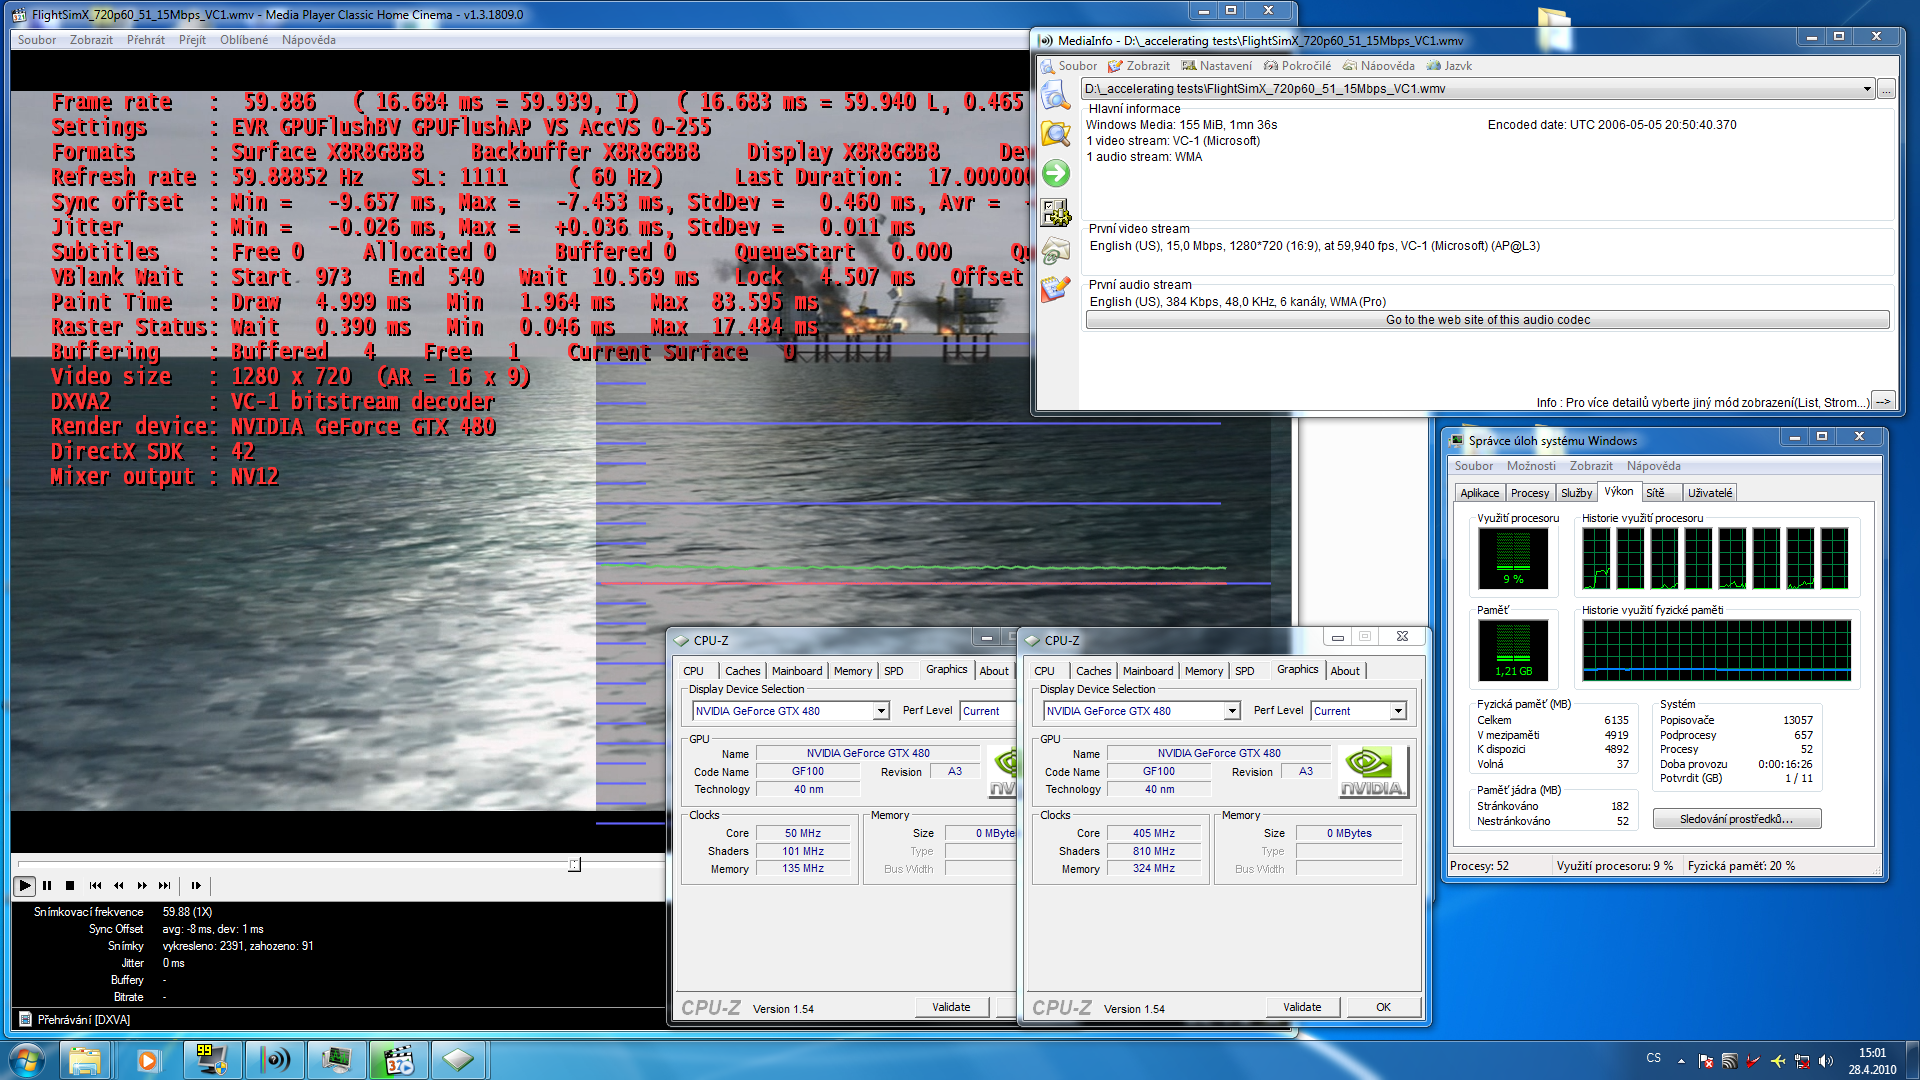Switch to Procesy tab in Task Manager

point(1530,493)
